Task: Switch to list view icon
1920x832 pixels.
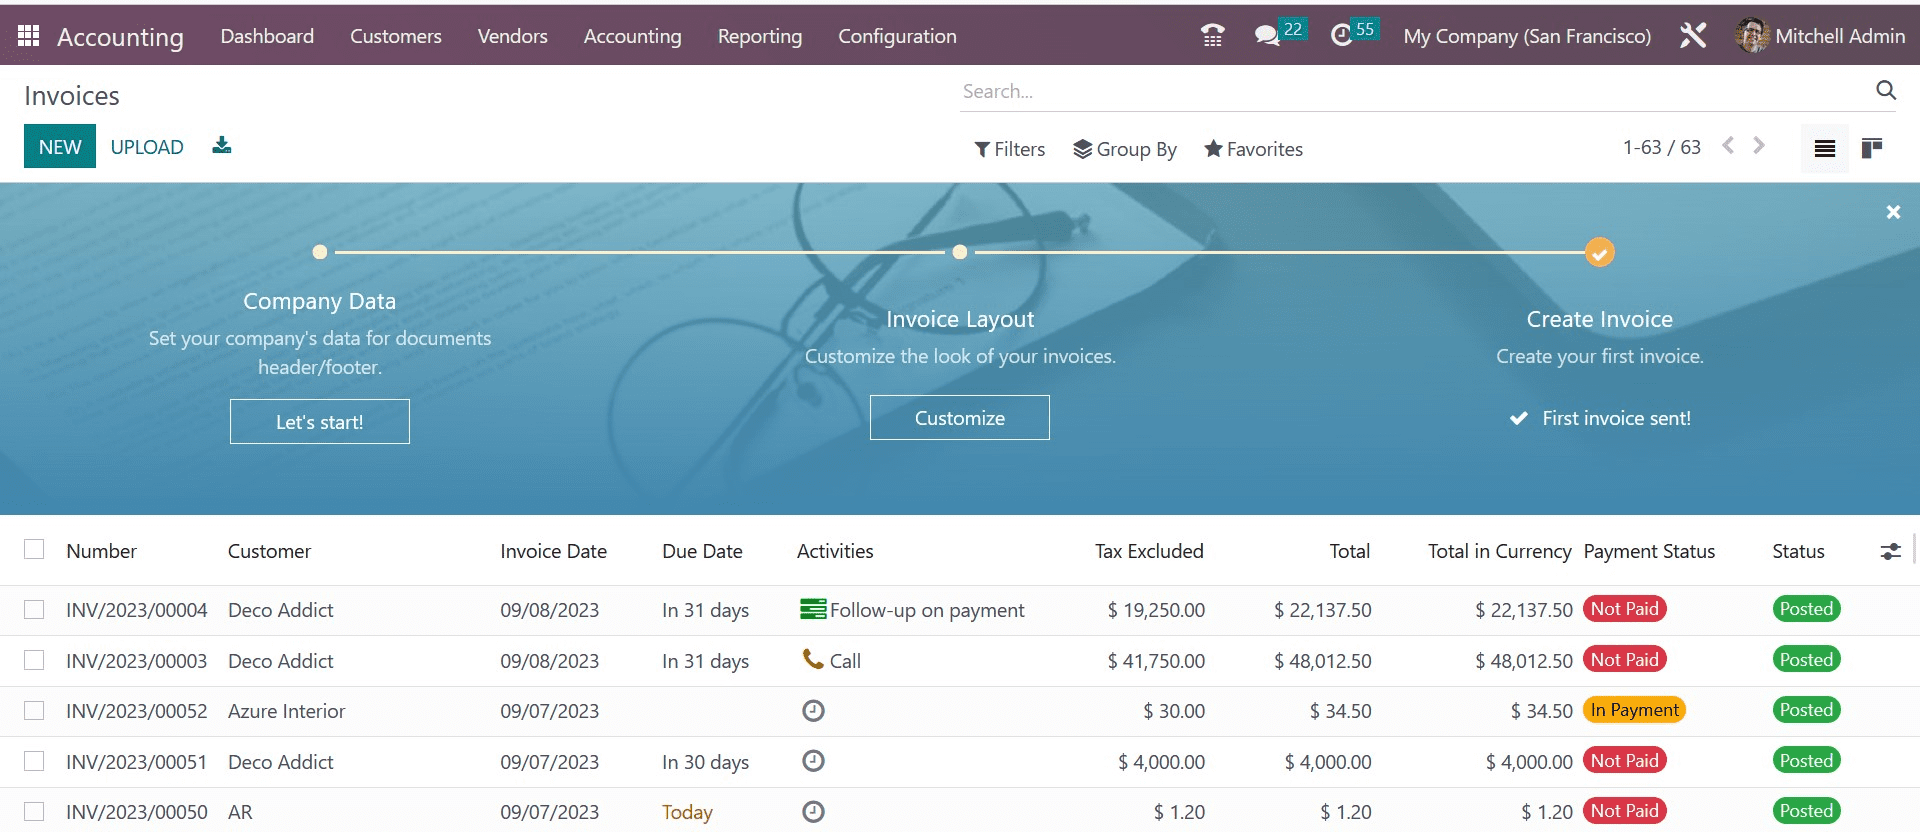Action: [1825, 148]
